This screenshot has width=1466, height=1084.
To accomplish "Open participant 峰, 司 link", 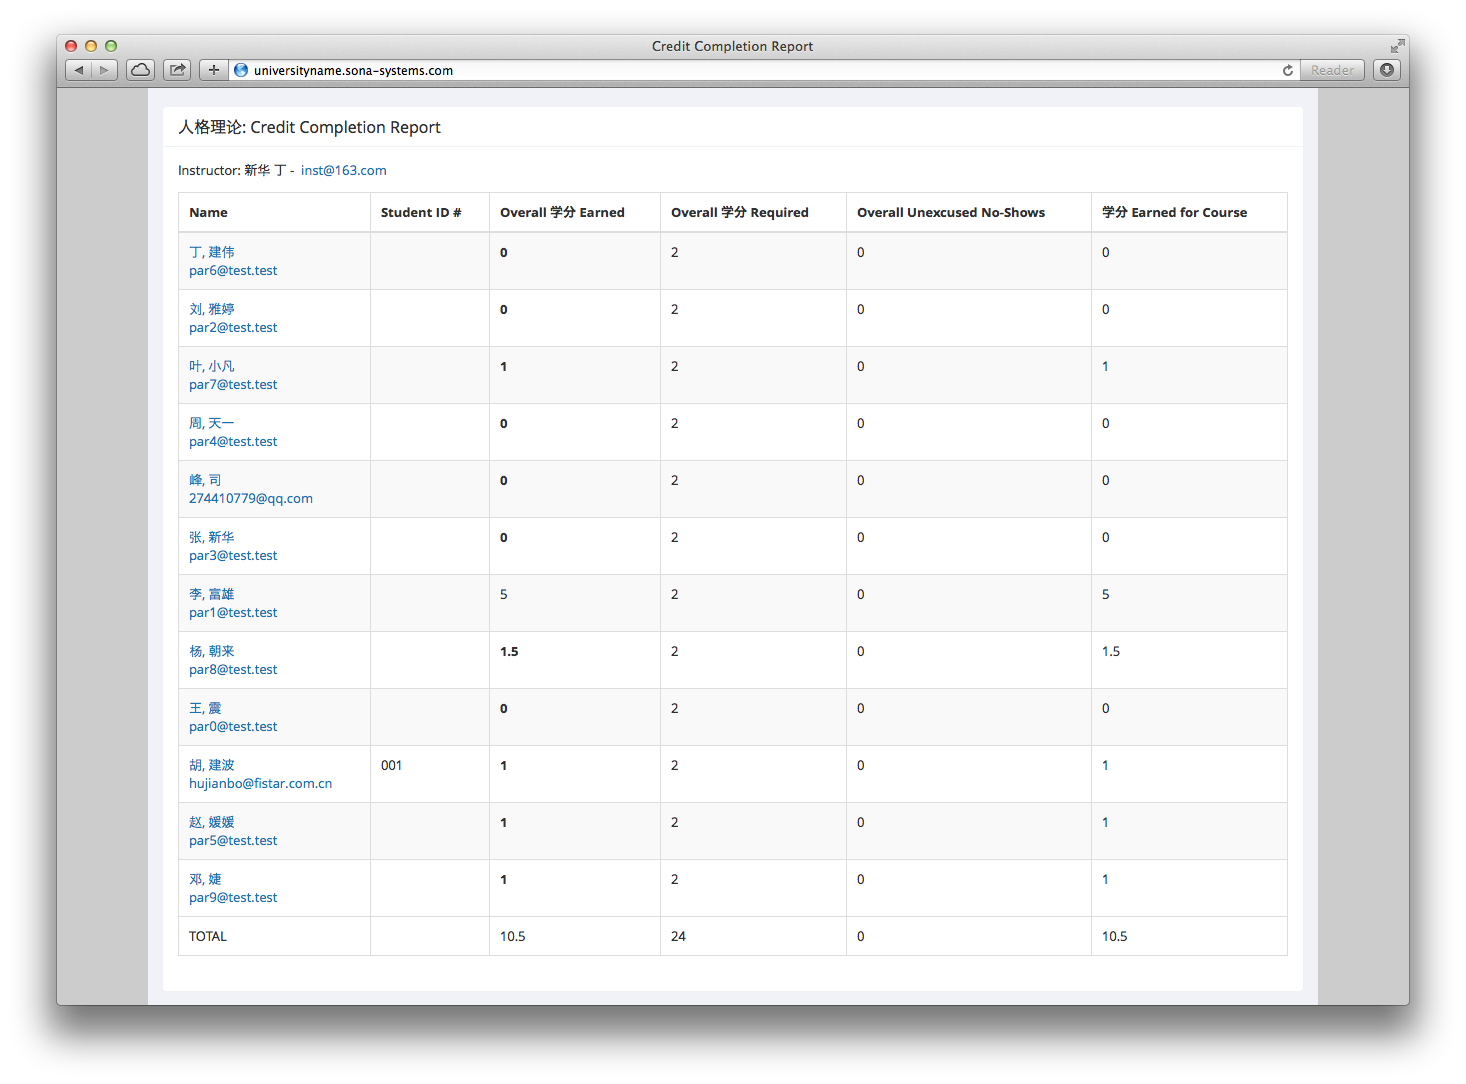I will click(205, 480).
